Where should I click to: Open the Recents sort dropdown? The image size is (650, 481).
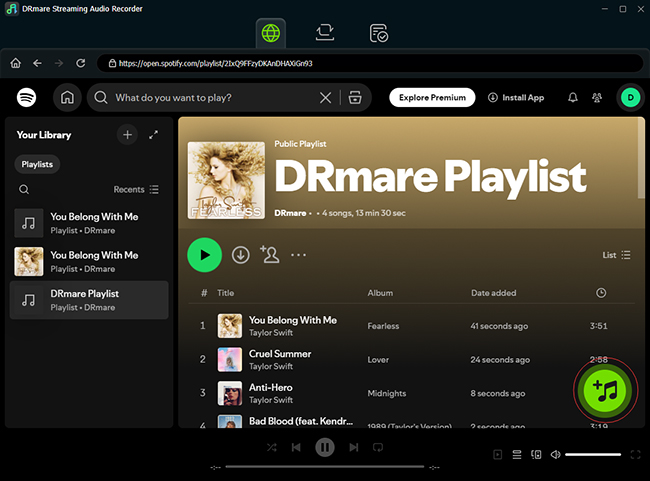click(136, 189)
